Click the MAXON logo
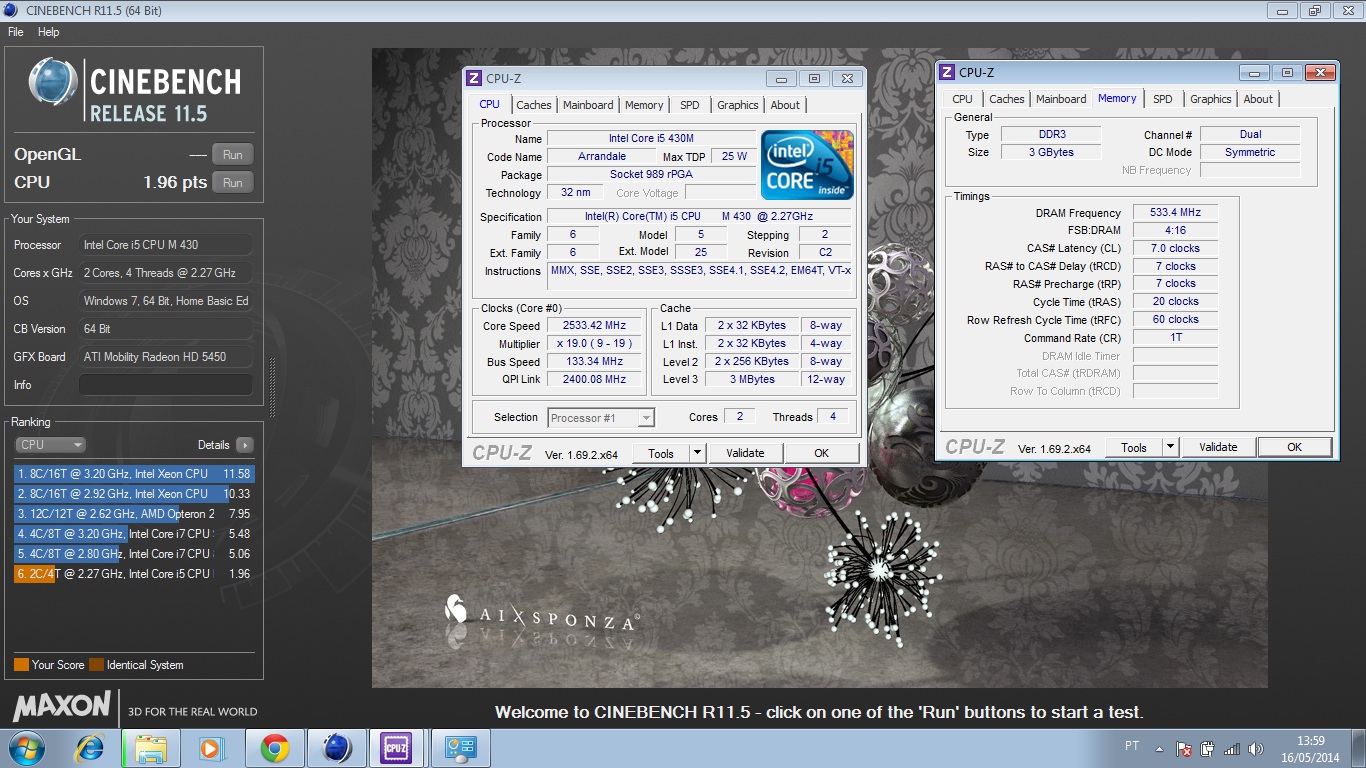 pyautogui.click(x=62, y=706)
